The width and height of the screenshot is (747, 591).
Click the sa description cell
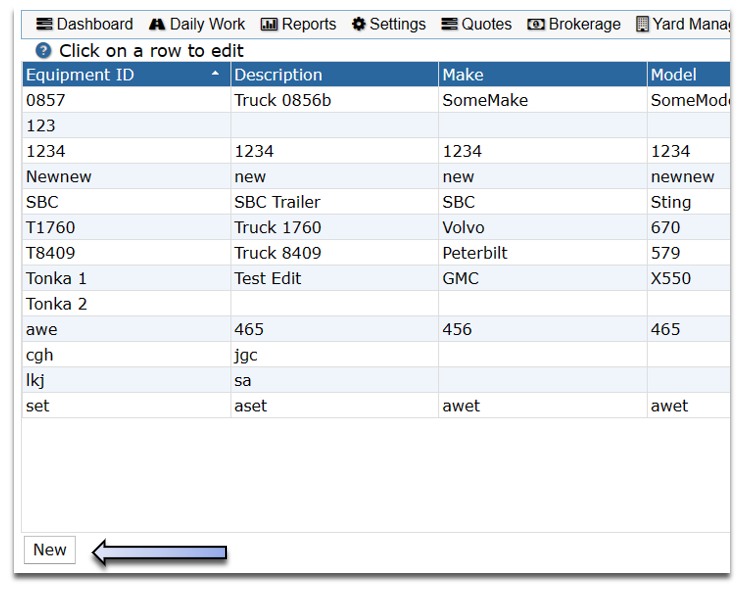(x=334, y=381)
